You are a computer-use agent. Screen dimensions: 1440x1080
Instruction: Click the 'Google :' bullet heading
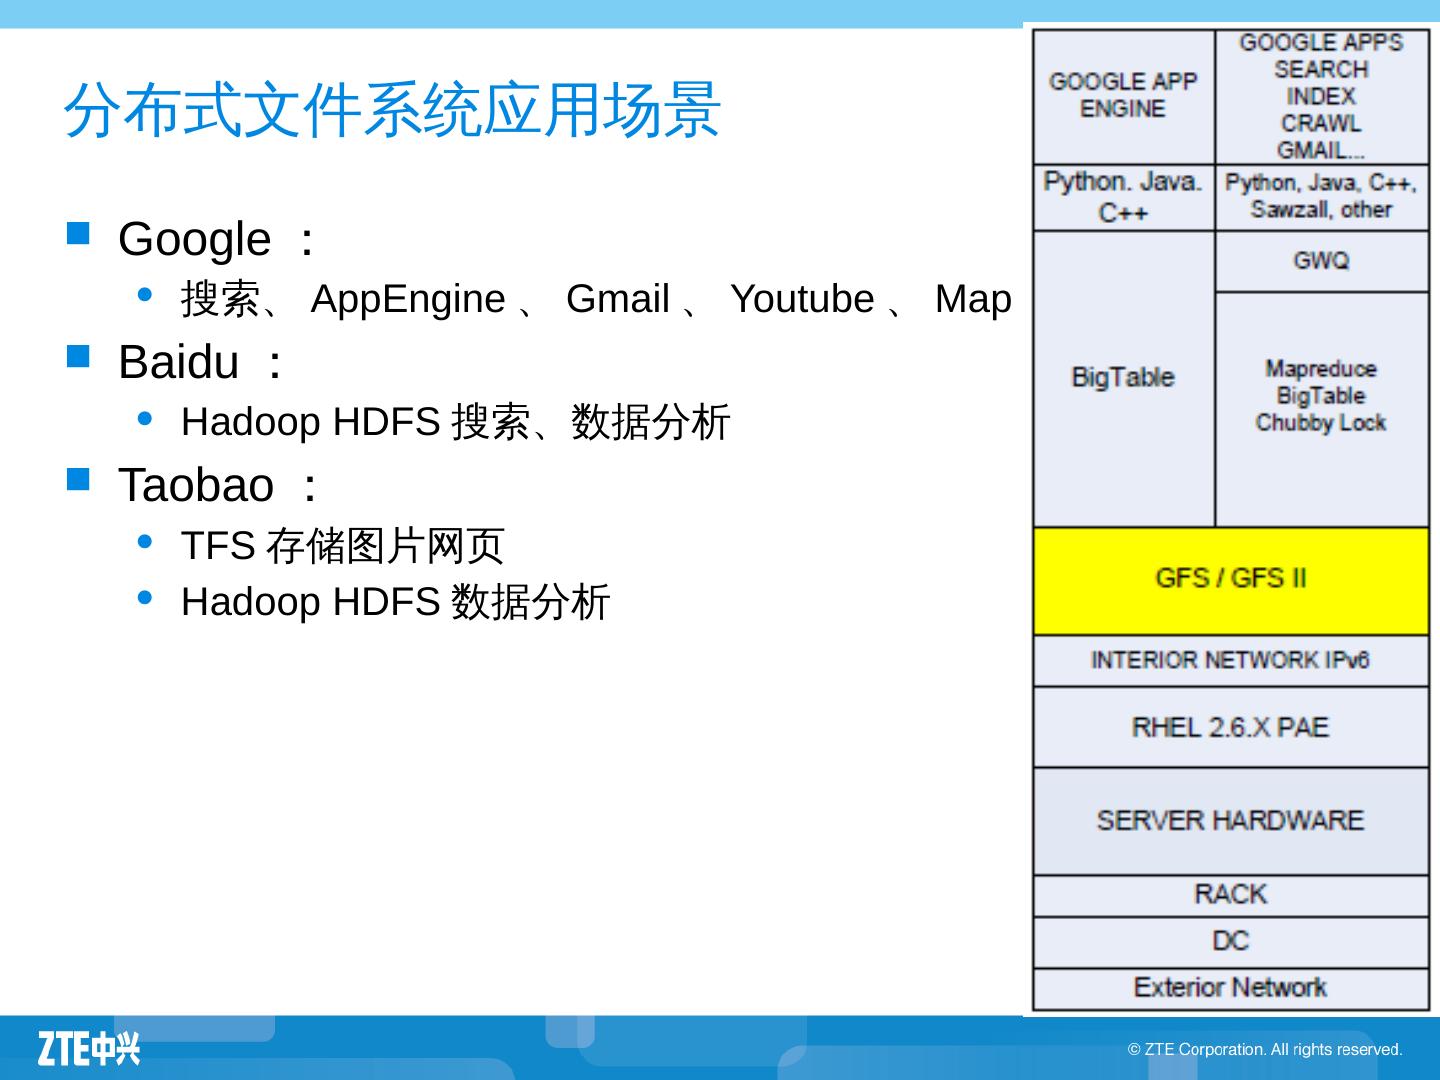pos(217,239)
